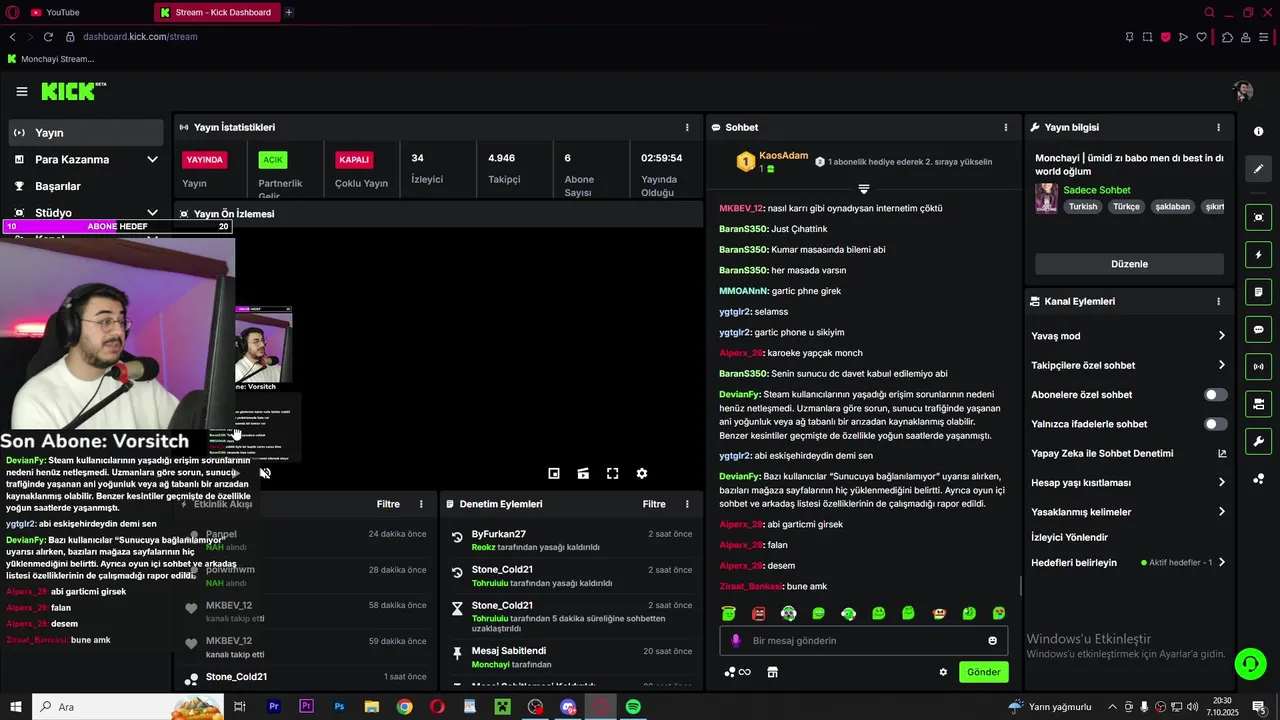The height and width of the screenshot is (720, 1280).
Task: Select Yayın in the left sidebar
Action: [x=85, y=132]
